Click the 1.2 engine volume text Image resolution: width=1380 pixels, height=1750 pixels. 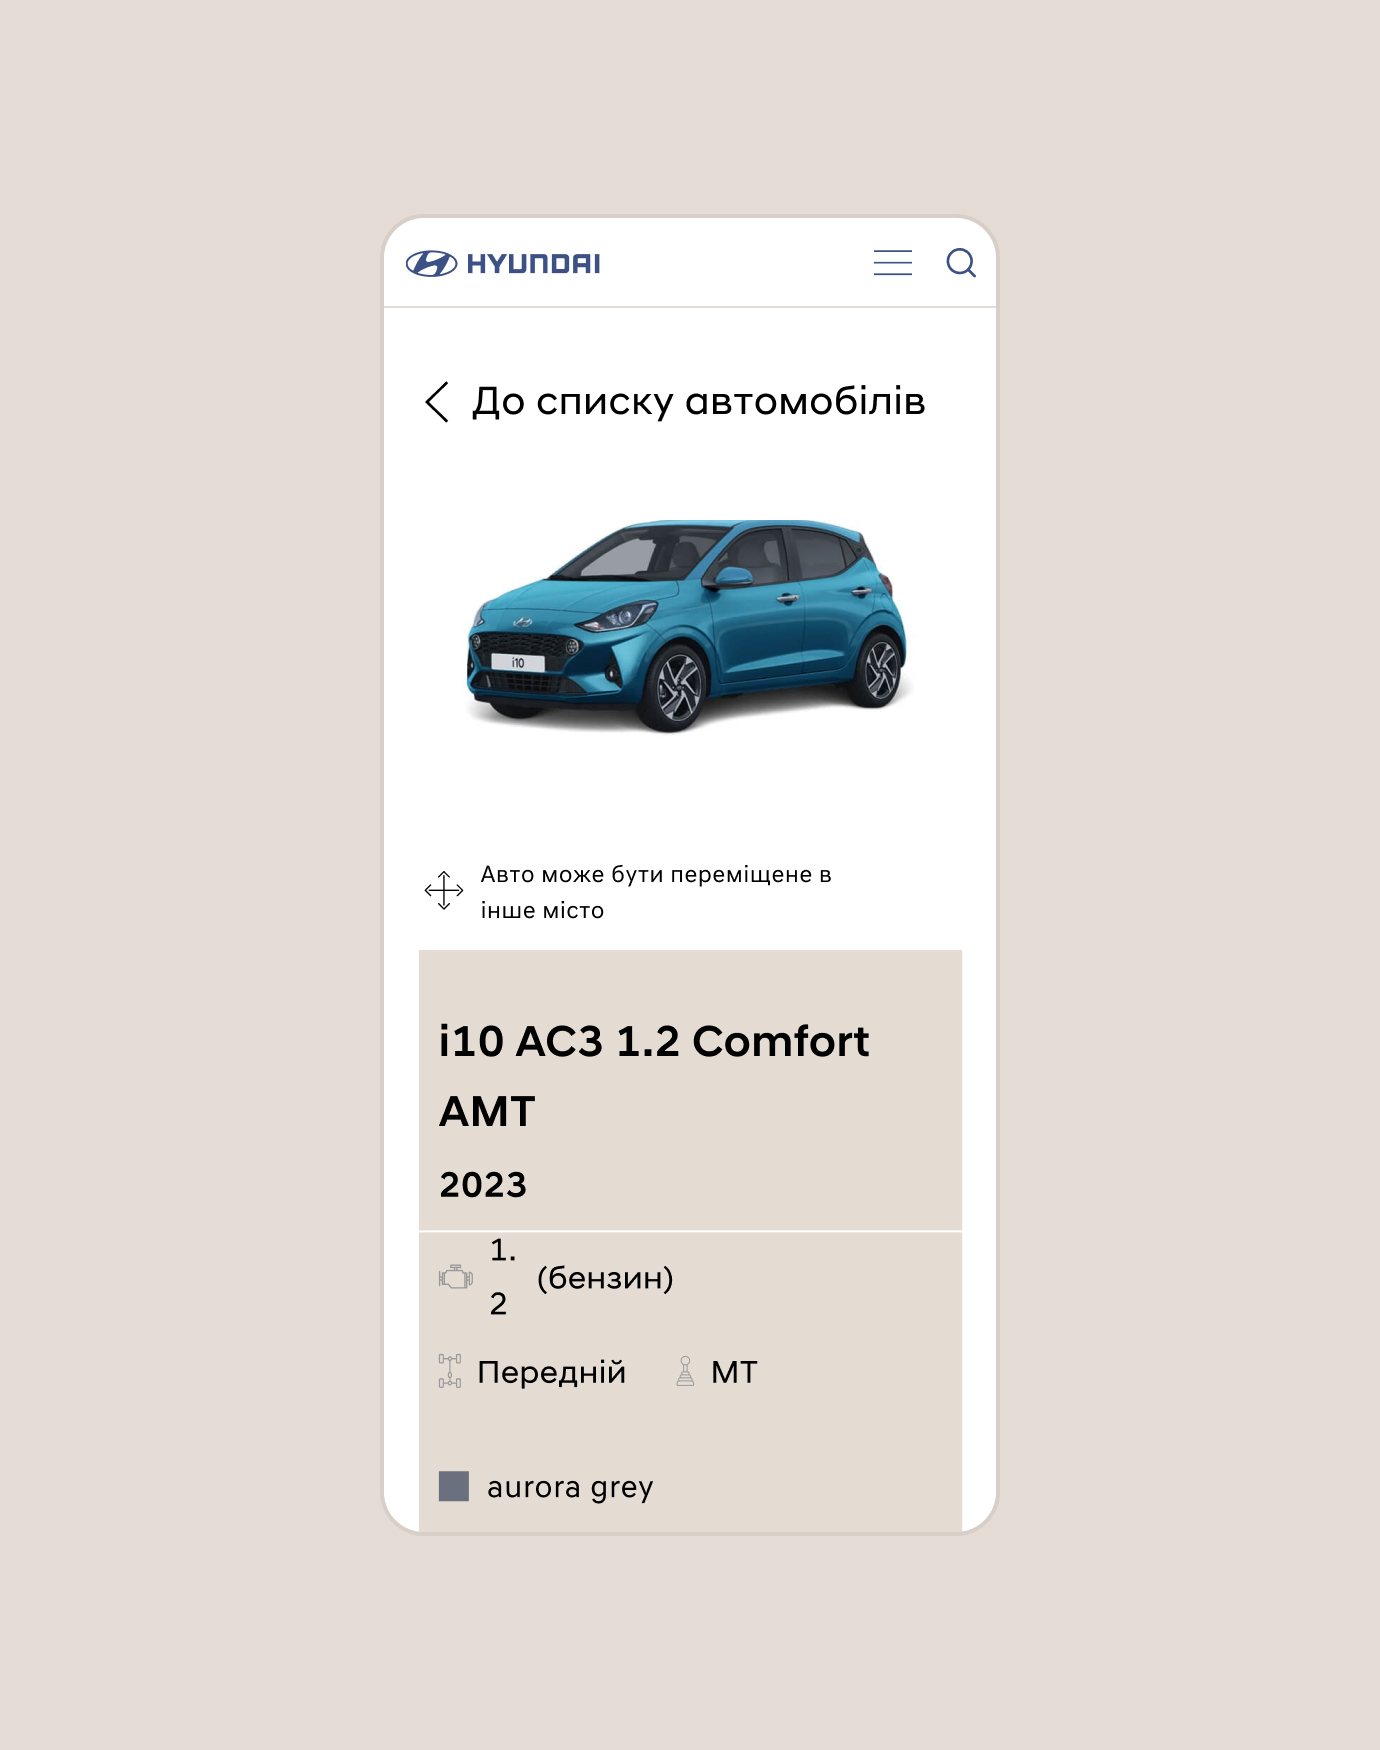click(503, 1277)
